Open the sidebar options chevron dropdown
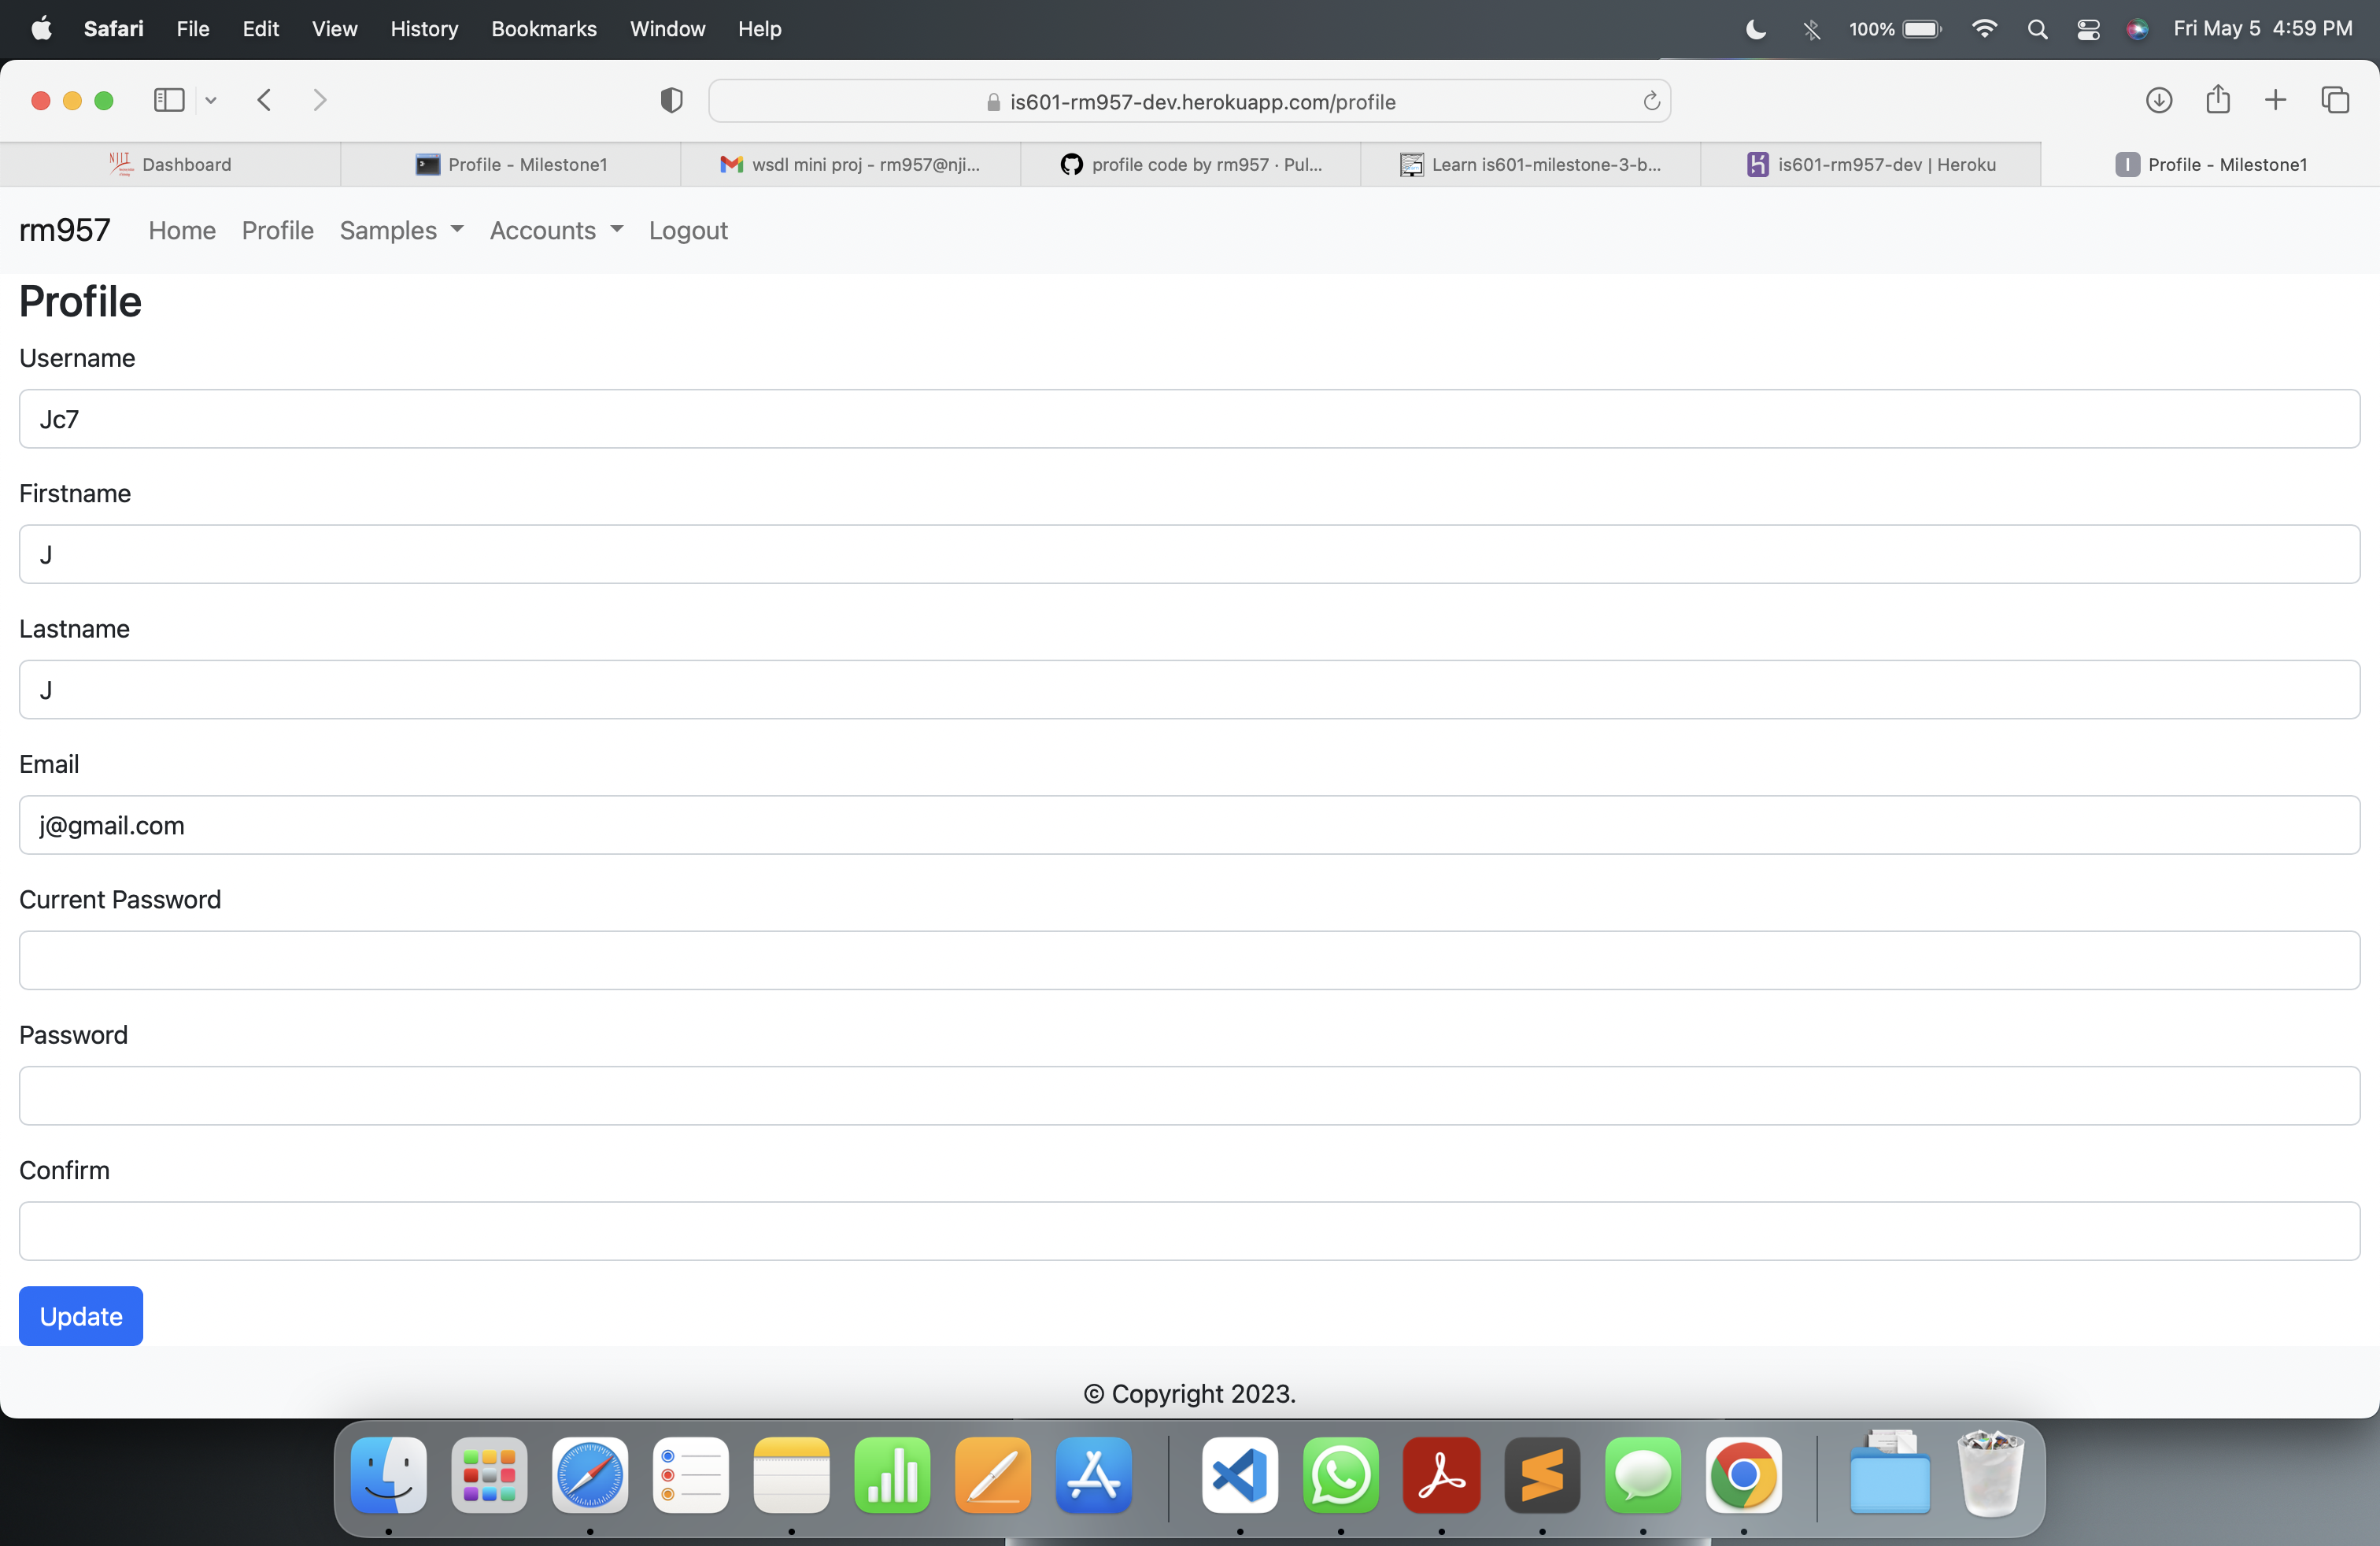This screenshot has width=2380, height=1546. tap(211, 100)
